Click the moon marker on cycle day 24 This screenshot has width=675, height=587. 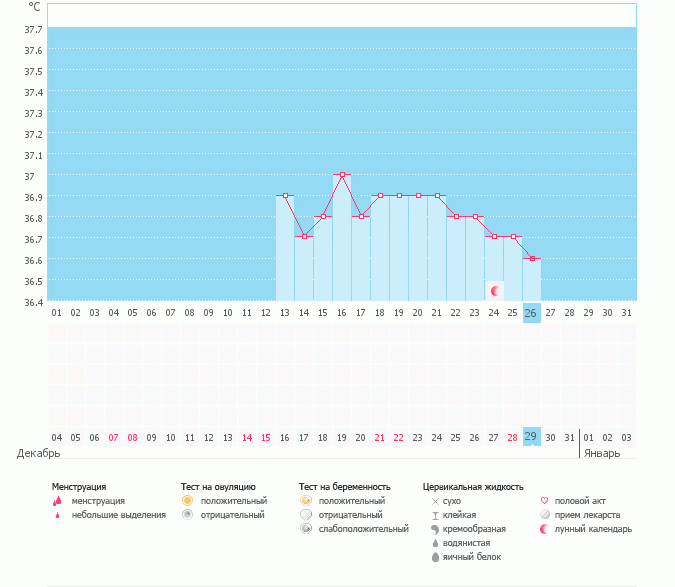coord(494,289)
